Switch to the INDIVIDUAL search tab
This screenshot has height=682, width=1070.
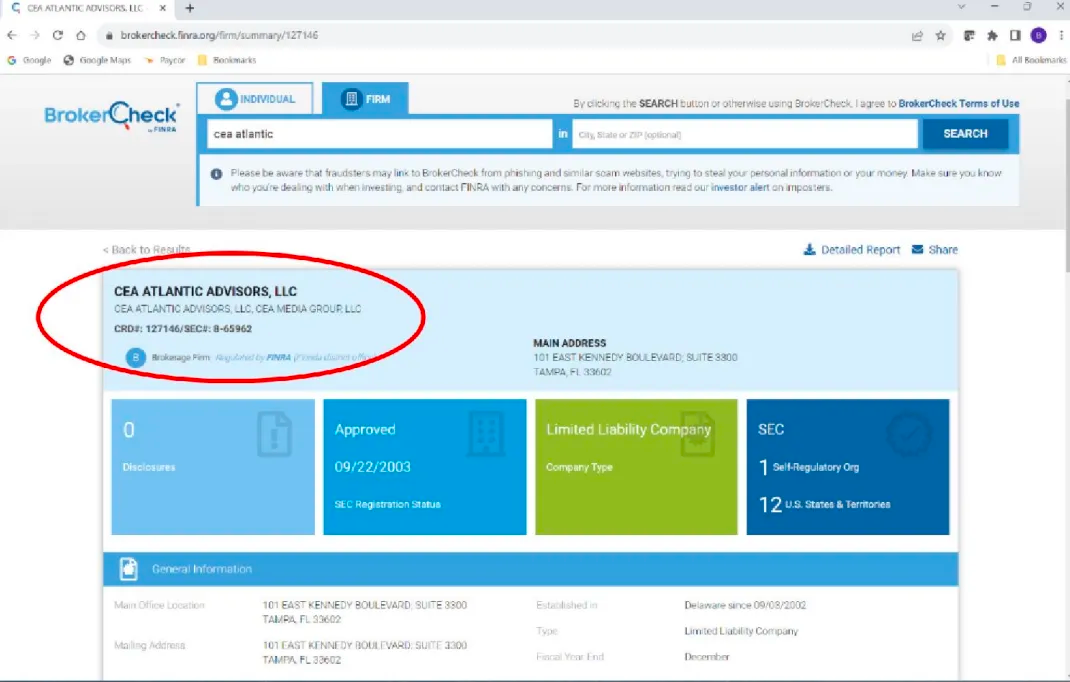[x=255, y=99]
